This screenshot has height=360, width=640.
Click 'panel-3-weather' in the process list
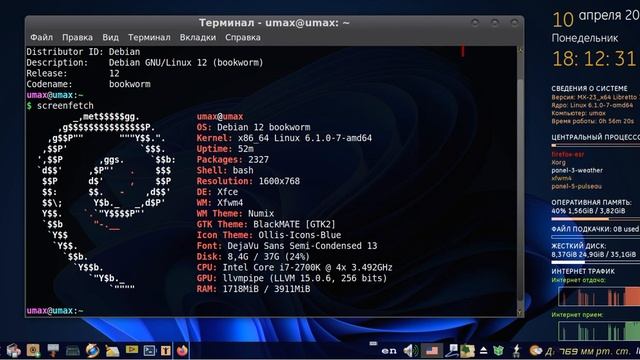pos(577,170)
